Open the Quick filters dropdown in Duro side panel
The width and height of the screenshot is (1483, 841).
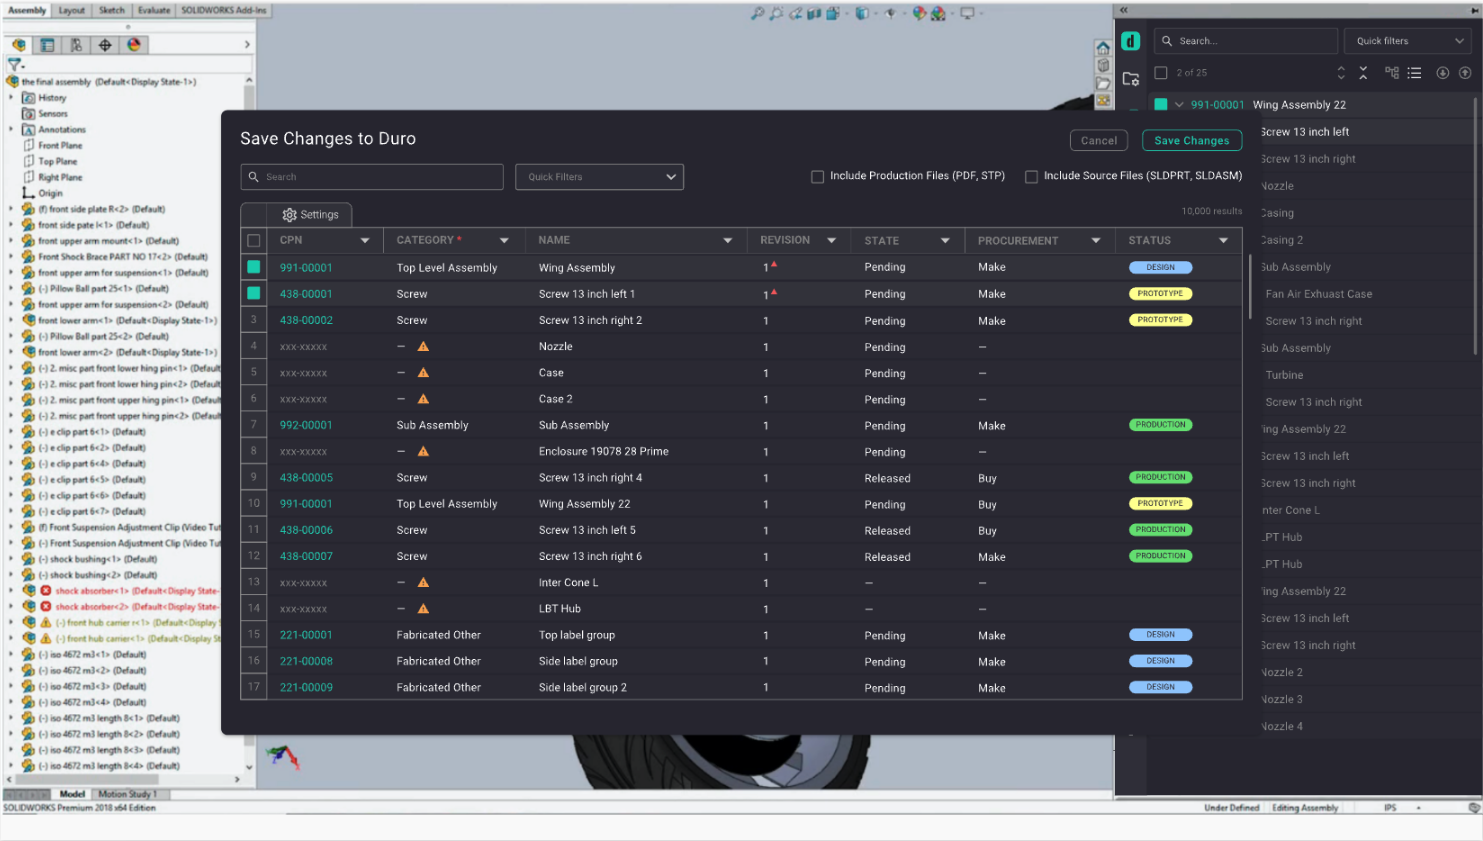tap(1407, 41)
